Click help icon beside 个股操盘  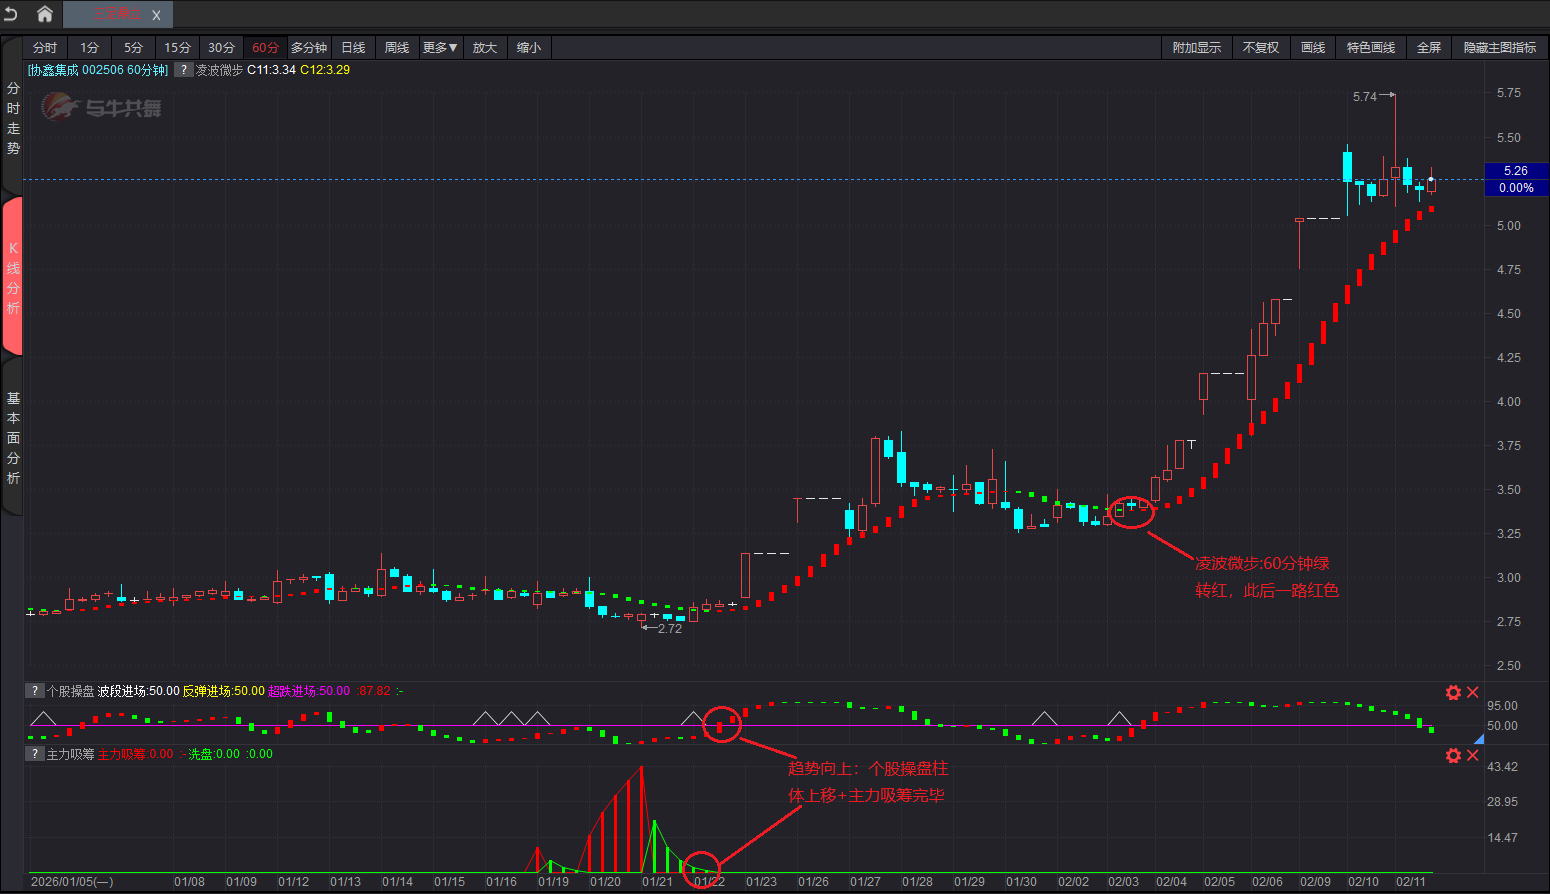pyautogui.click(x=35, y=691)
